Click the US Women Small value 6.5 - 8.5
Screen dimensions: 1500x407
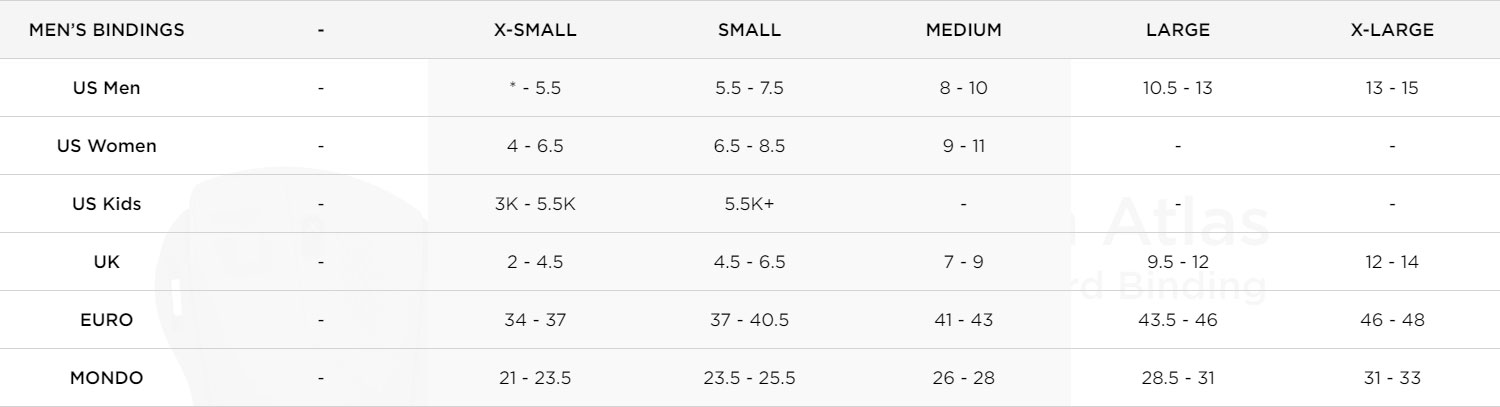click(749, 146)
